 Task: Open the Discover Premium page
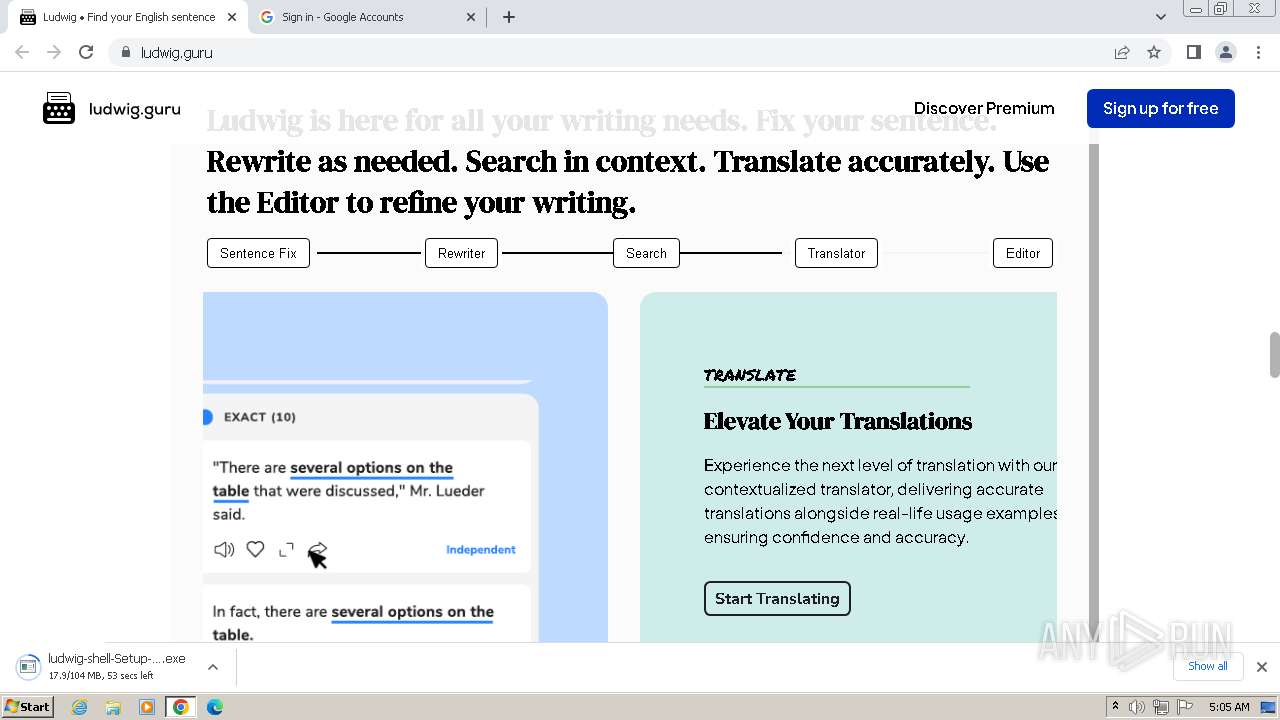pos(984,108)
